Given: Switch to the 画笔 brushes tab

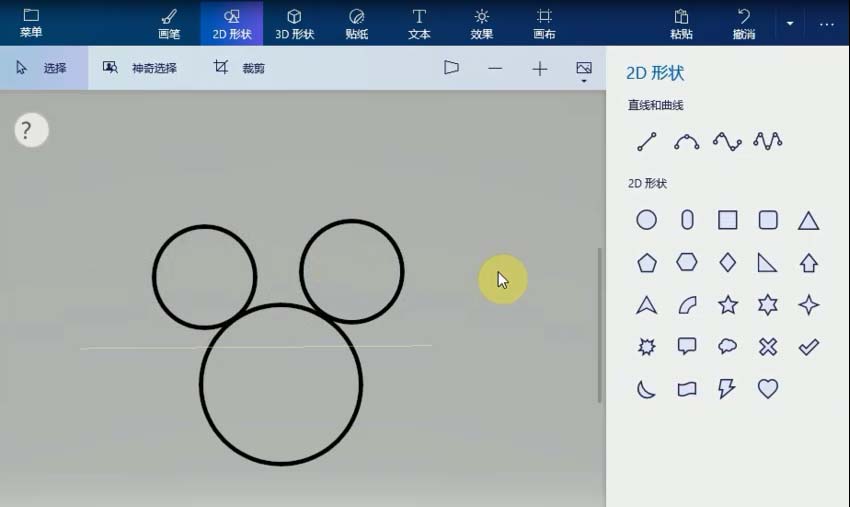Looking at the screenshot, I should 169,23.
